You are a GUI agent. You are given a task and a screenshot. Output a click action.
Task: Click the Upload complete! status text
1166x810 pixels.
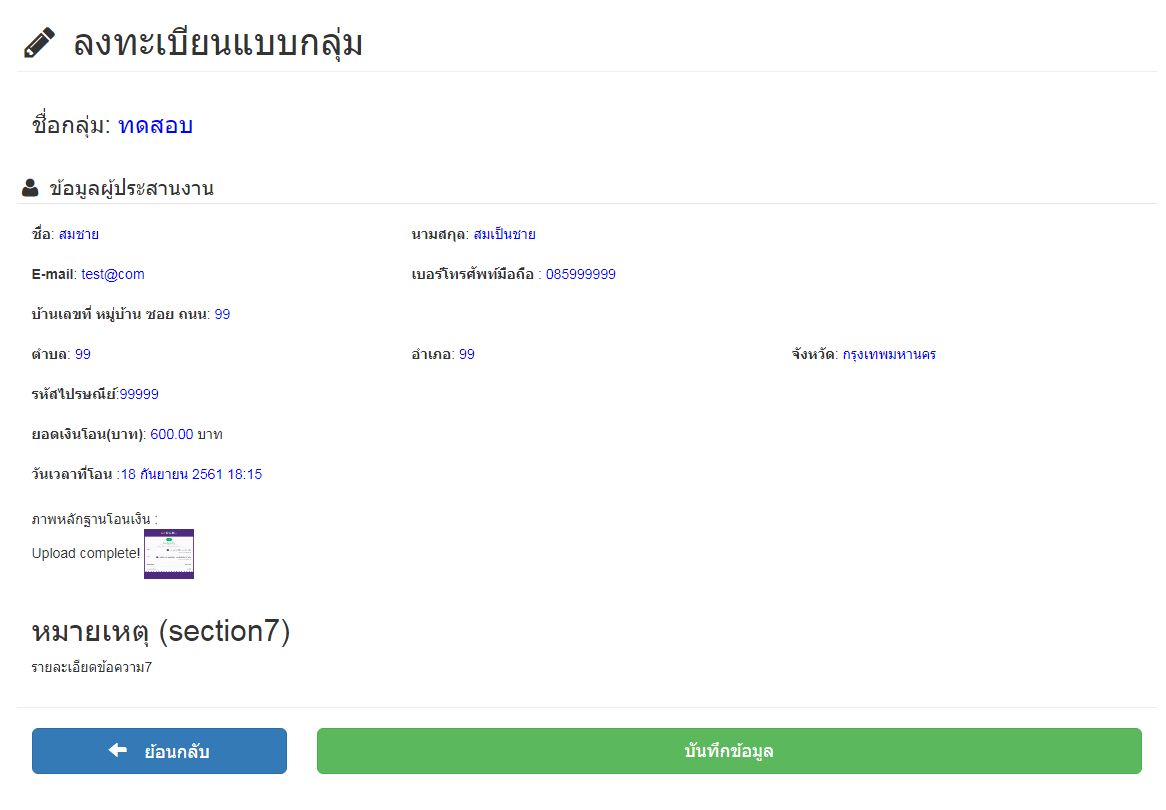[x=86, y=553]
